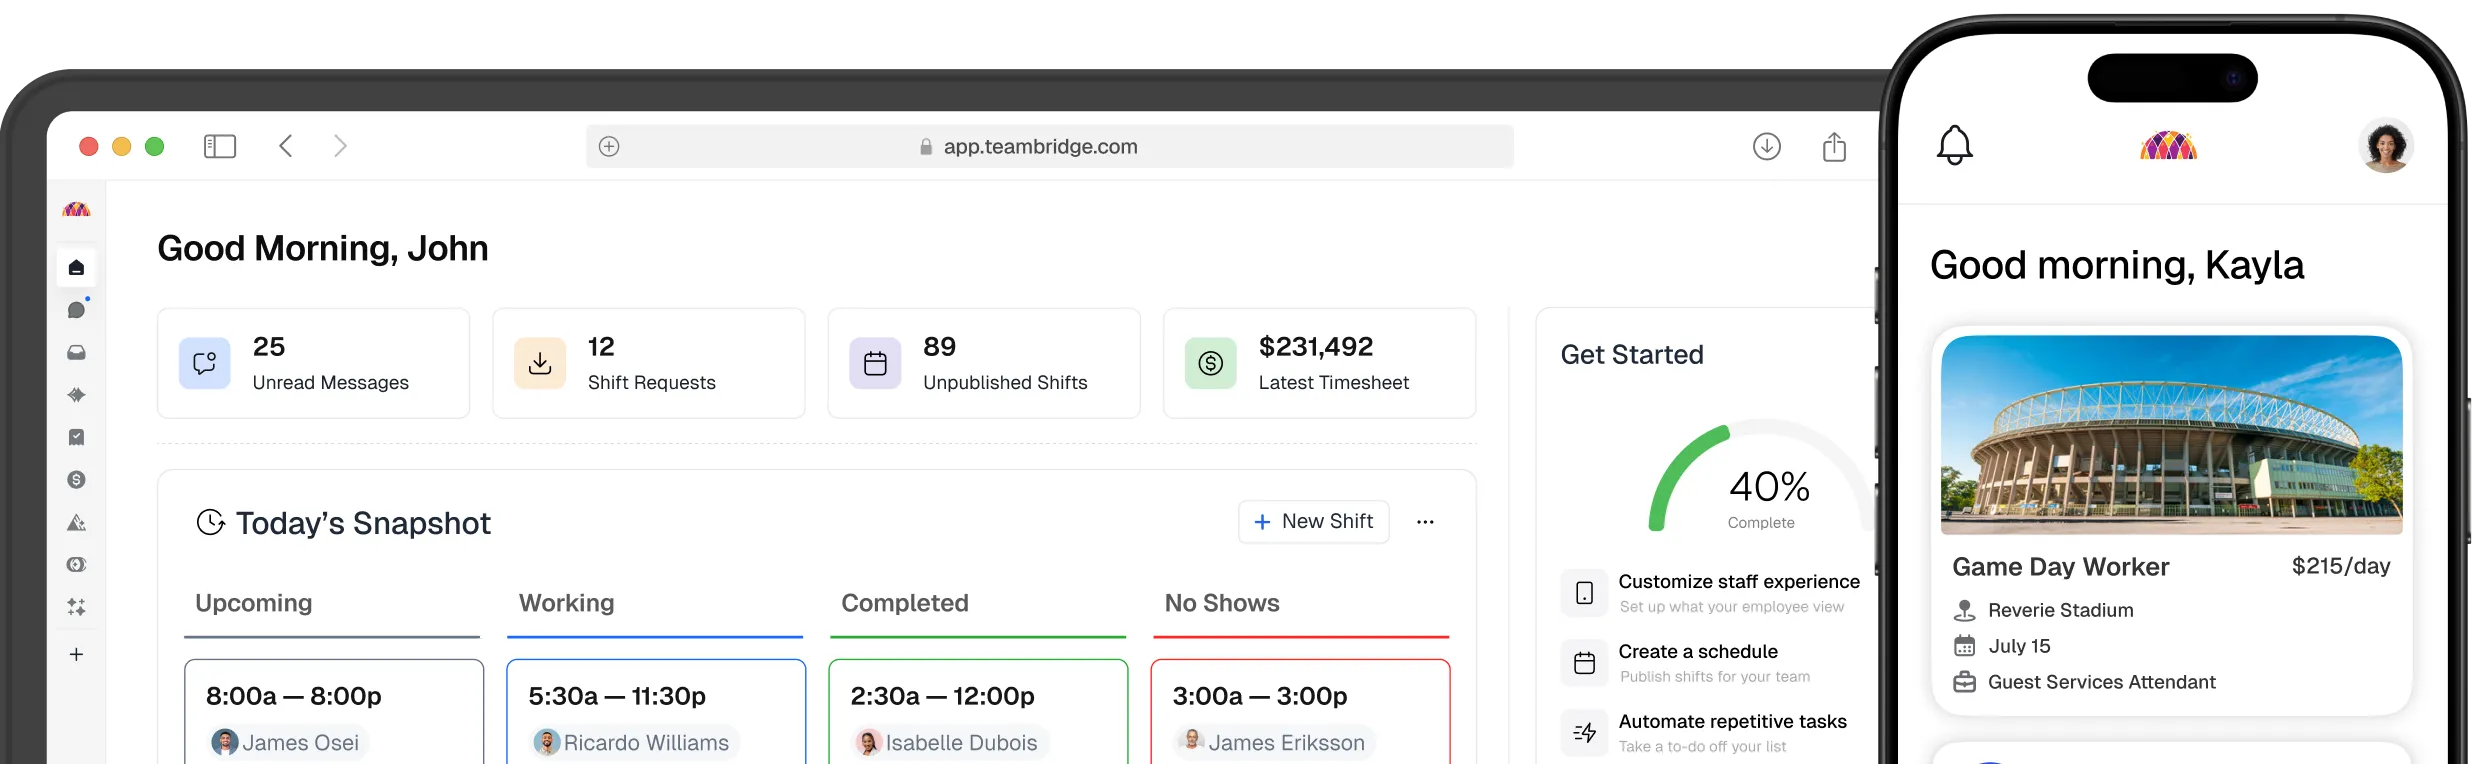Image resolution: width=2478 pixels, height=764 pixels.
Task: Click James Eriksson name chip
Action: coord(1273,743)
